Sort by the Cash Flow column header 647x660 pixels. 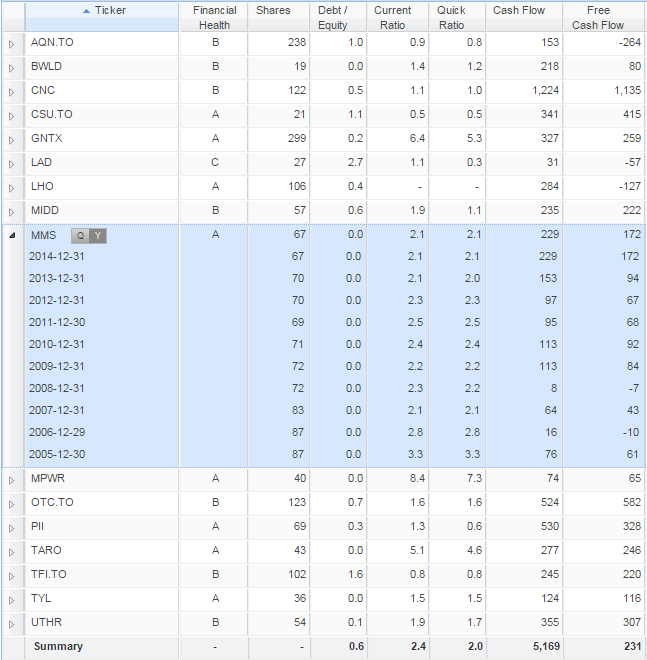524,17
